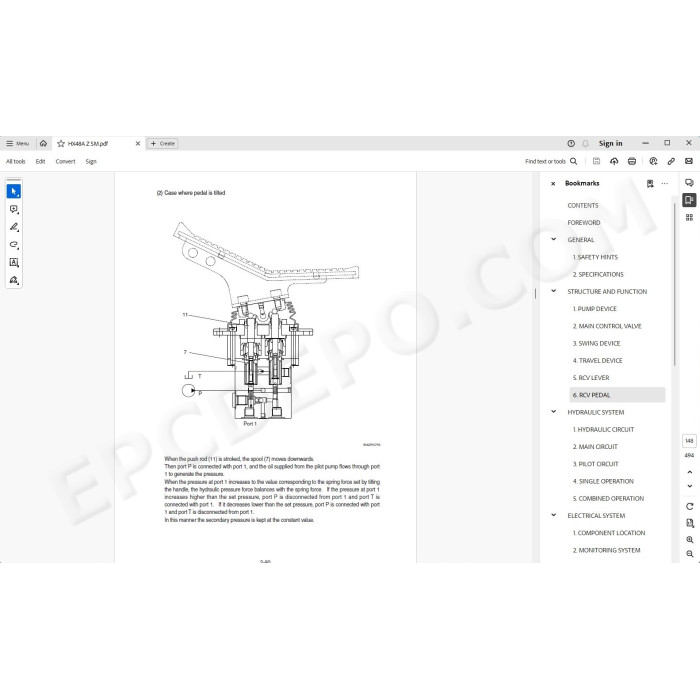Open the CONTENTS bookmark
The image size is (700, 700).
[x=583, y=205]
